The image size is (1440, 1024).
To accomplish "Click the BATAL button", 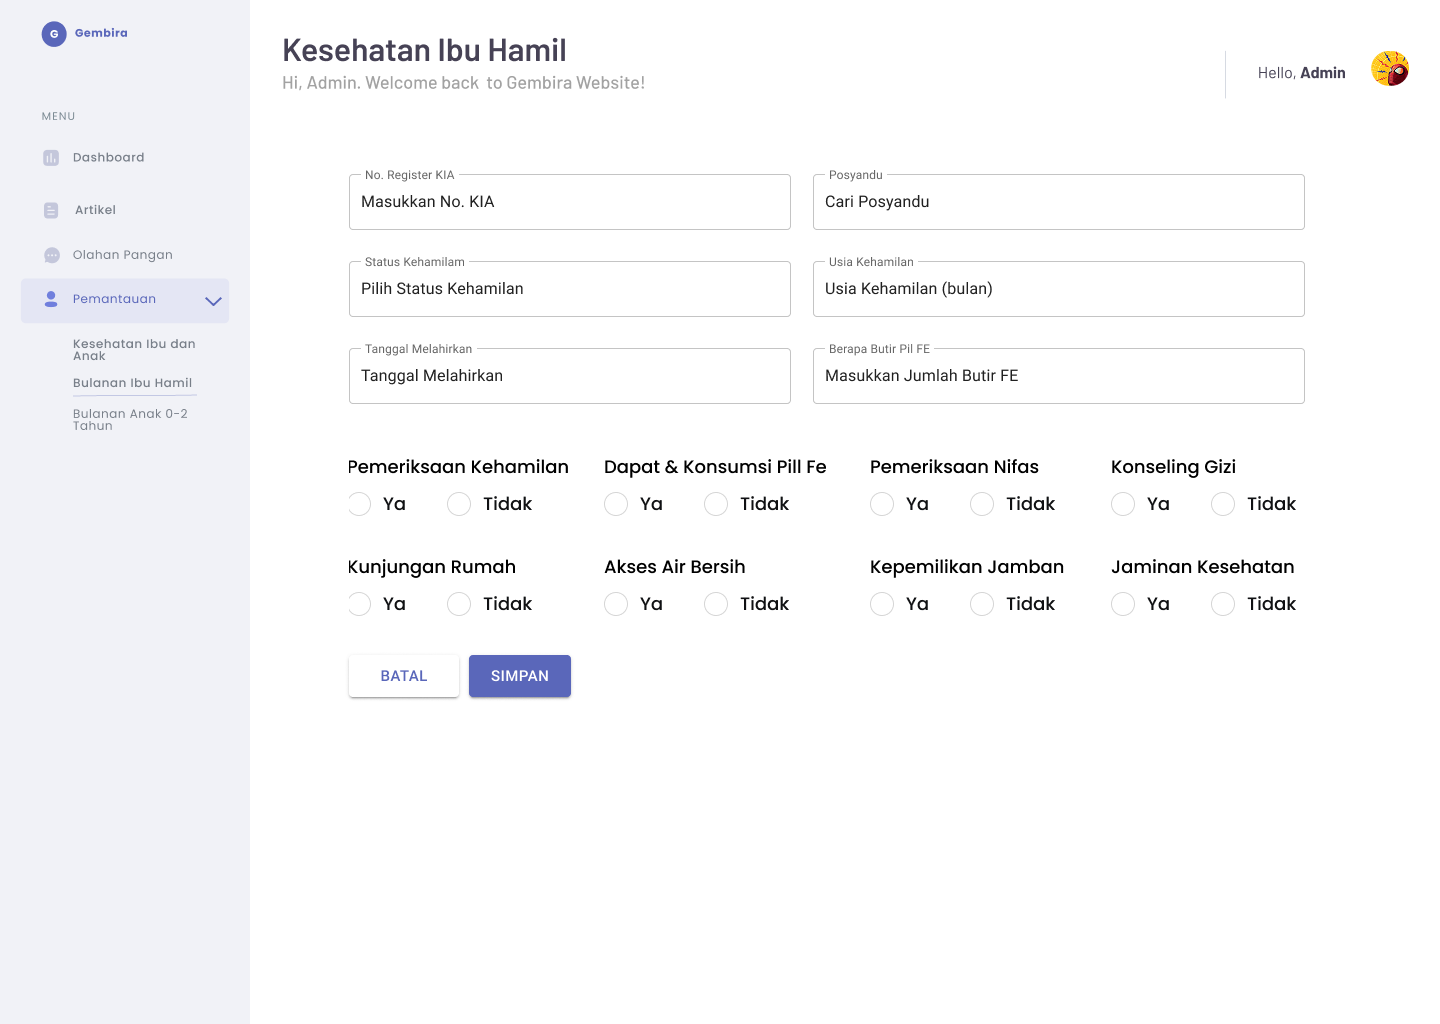I will 404,676.
